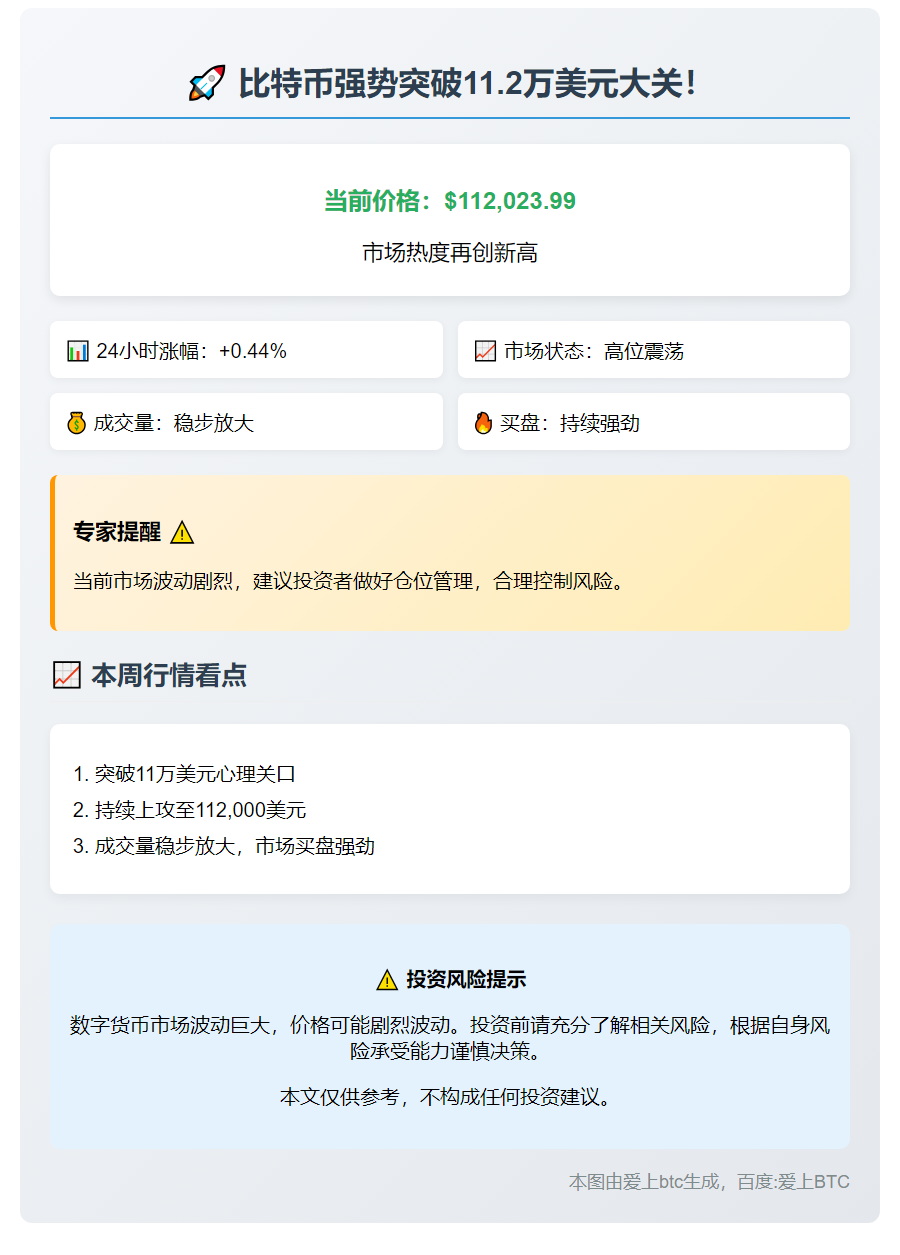The width and height of the screenshot is (900, 1255).
Task: Click the 专家提醒 heading
Action: point(117,532)
